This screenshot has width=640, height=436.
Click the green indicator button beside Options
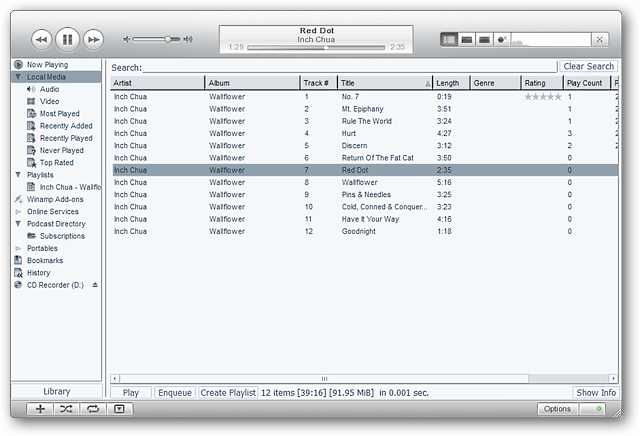click(592, 409)
